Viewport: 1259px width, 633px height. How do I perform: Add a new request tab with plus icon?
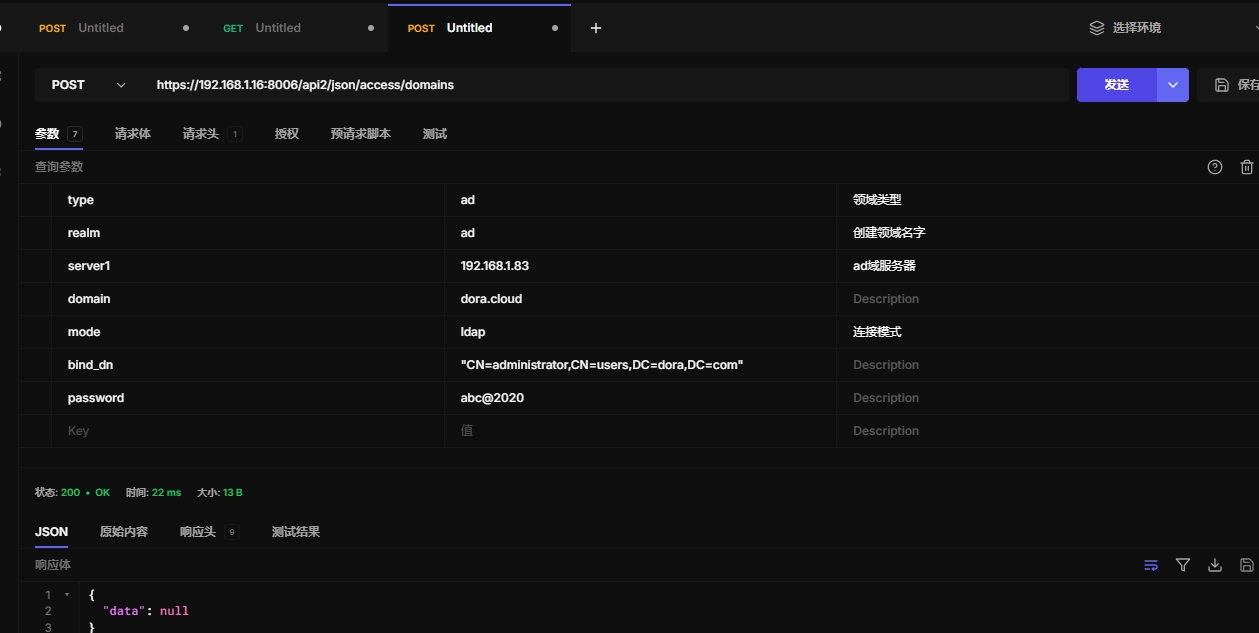(596, 28)
